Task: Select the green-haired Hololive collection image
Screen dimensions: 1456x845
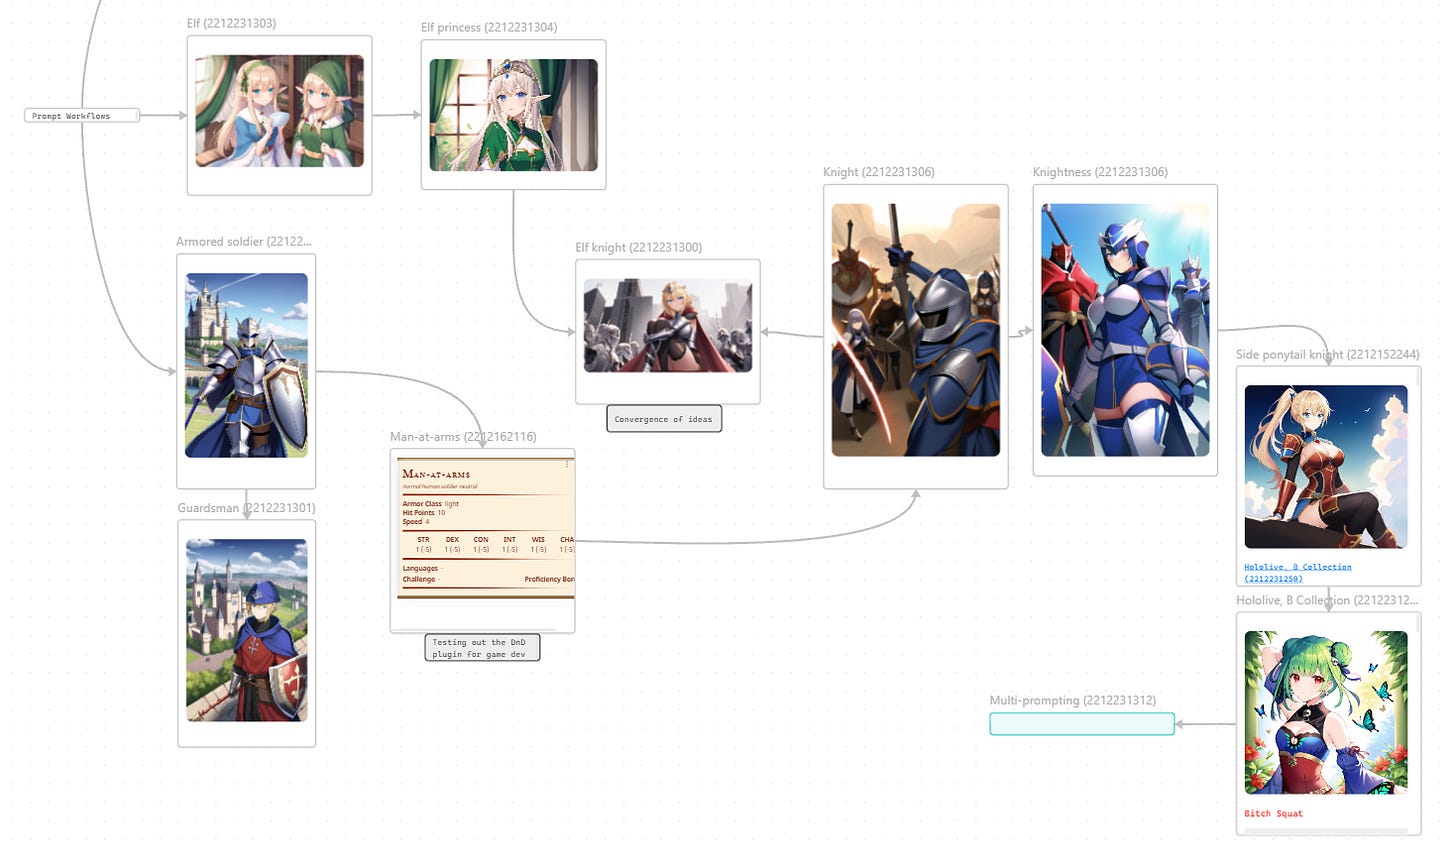Action: click(1325, 713)
